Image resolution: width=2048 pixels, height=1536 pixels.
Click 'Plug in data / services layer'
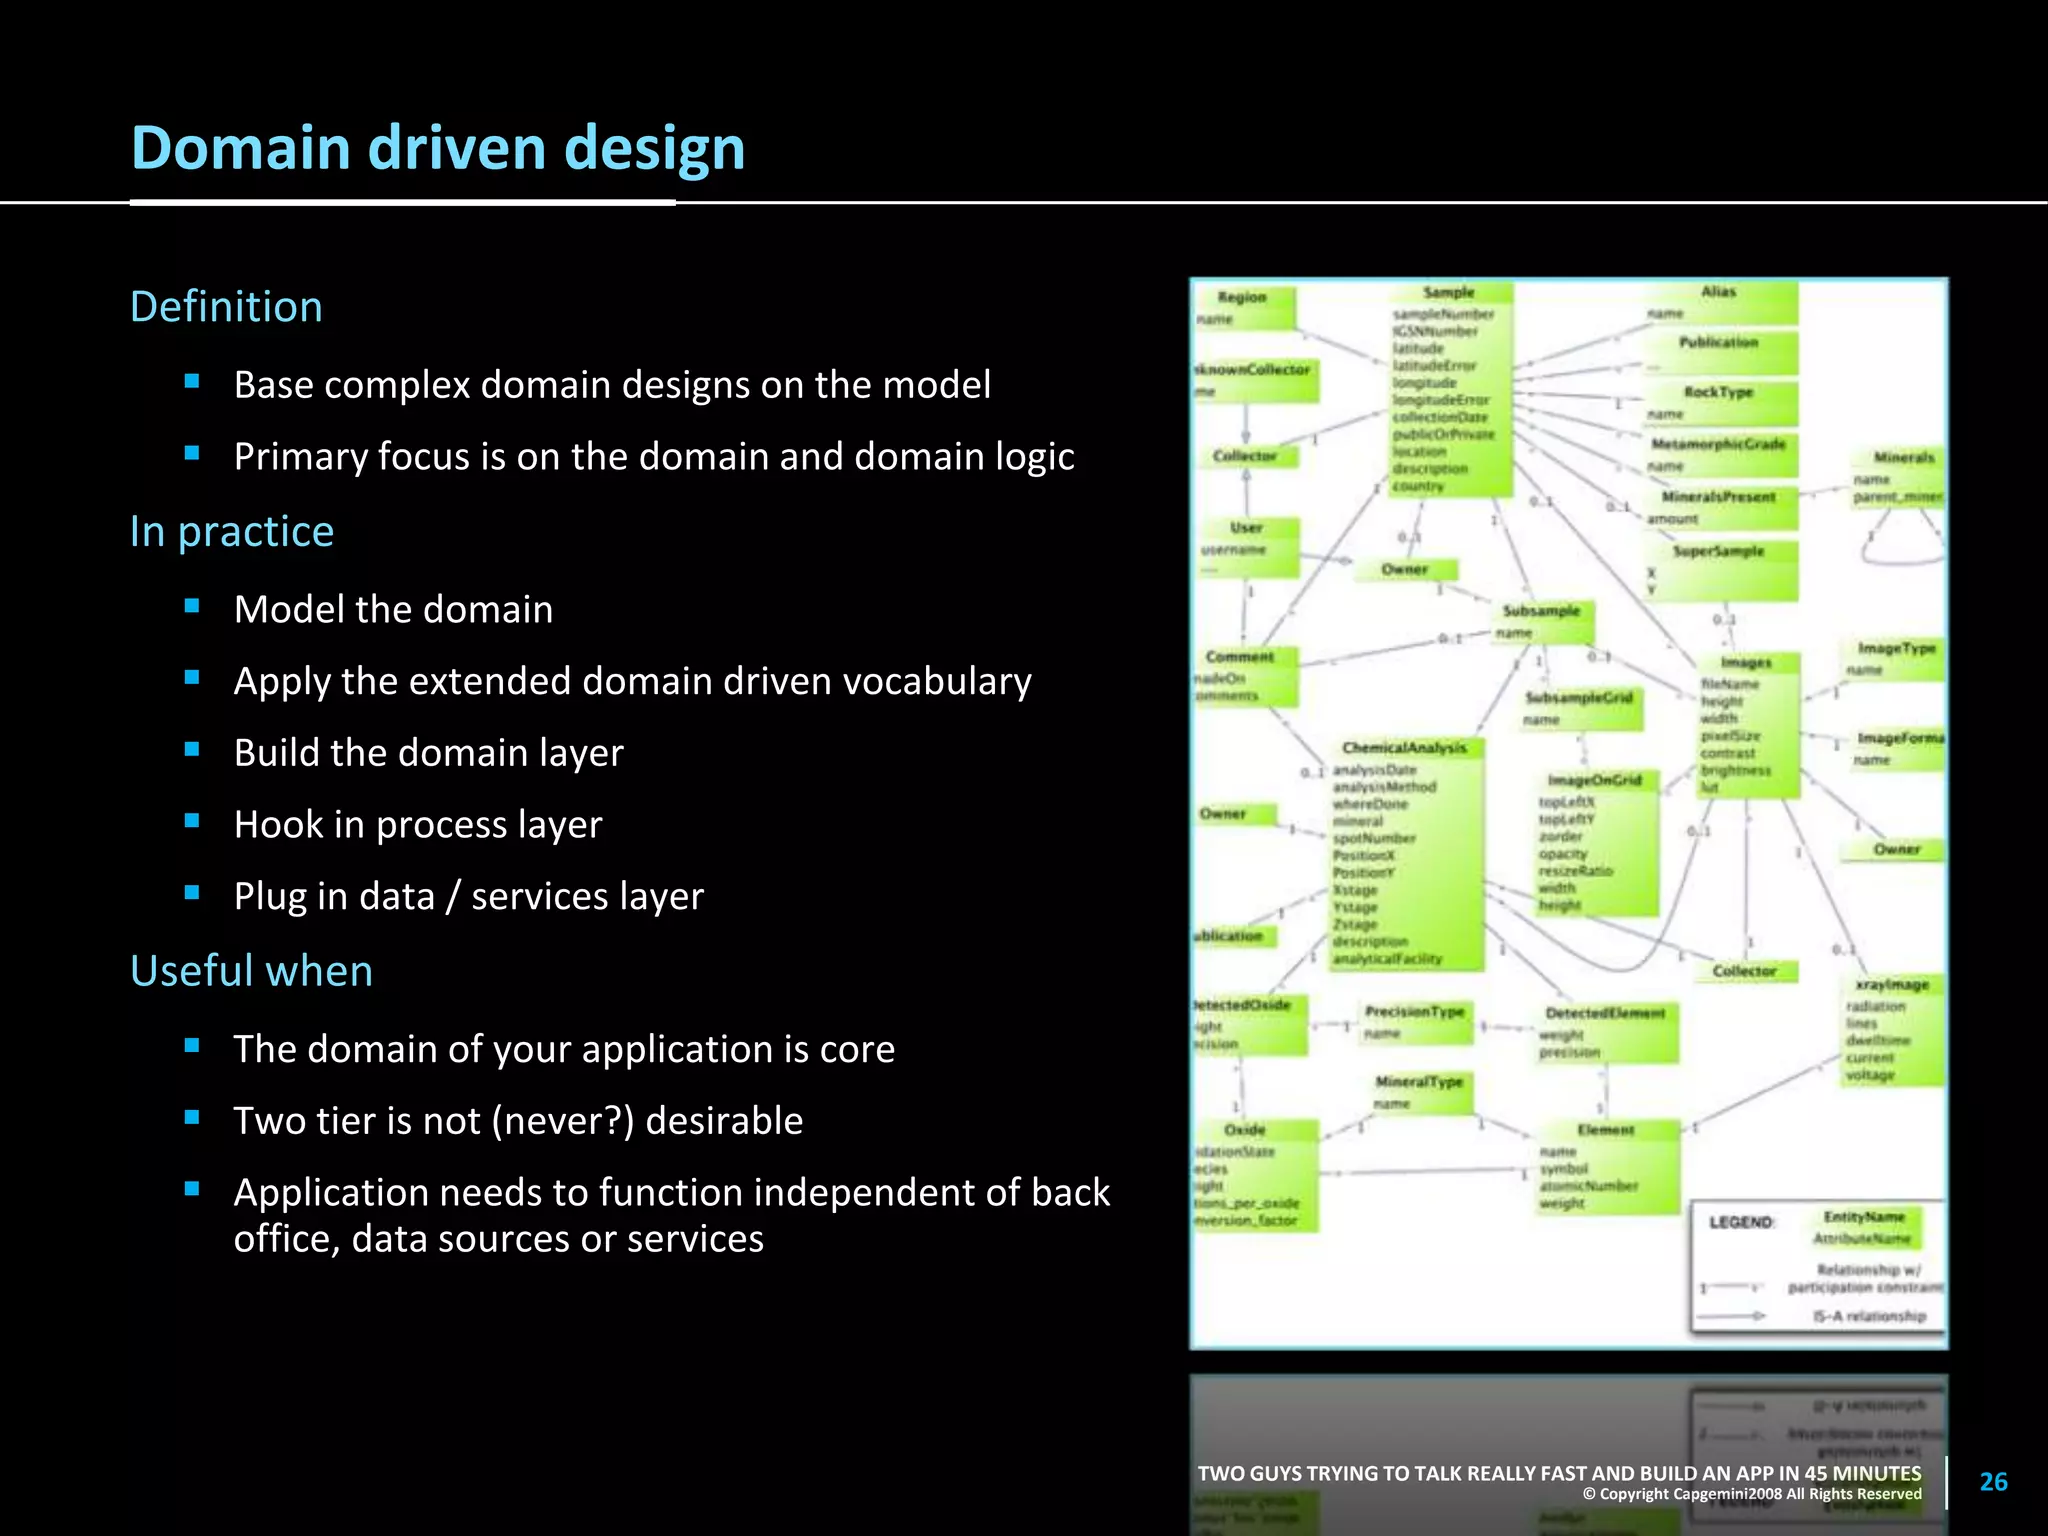tap(469, 897)
